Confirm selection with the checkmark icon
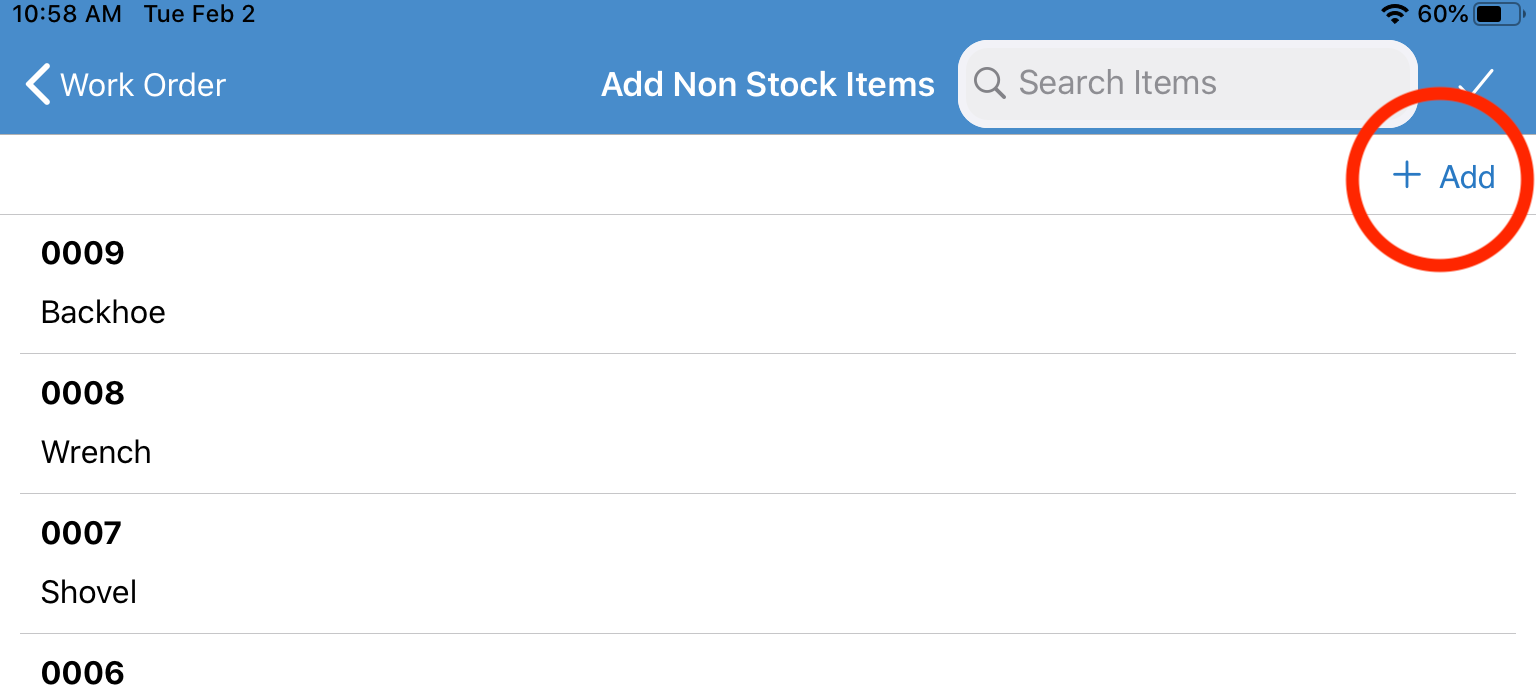This screenshot has height=686, width=1536. coord(1476,82)
